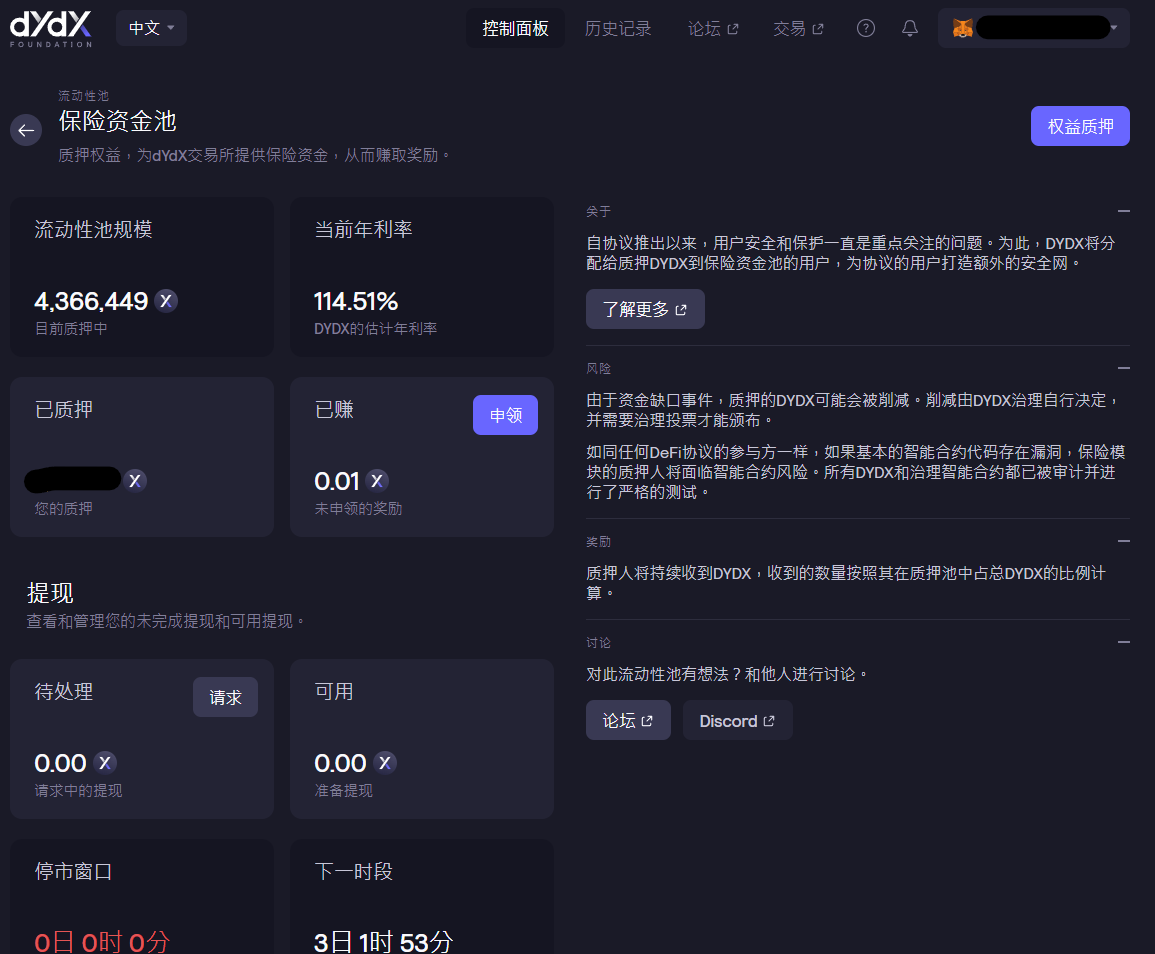Click DYDX token icon next to 0.01

click(x=377, y=480)
